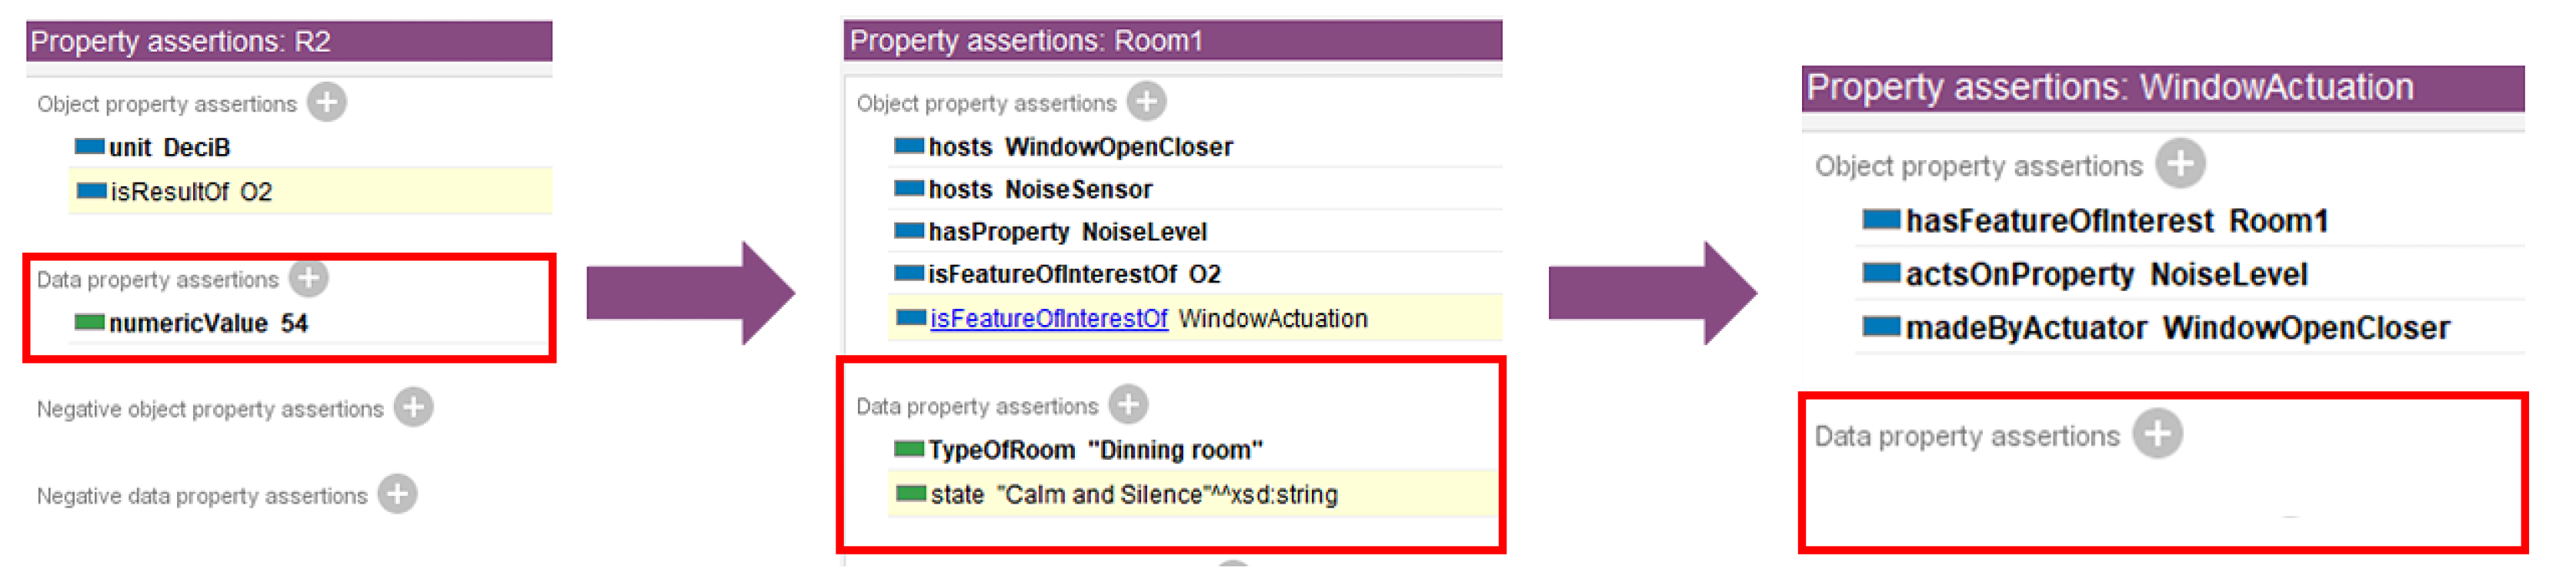Select the unit DeciB assertion row
Screen dimensions: 2576x586
169,148
